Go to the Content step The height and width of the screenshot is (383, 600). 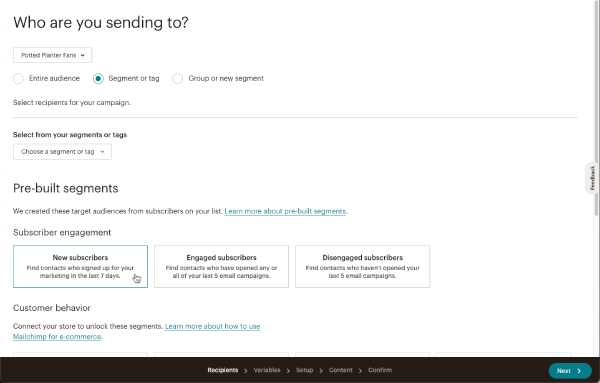(340, 370)
